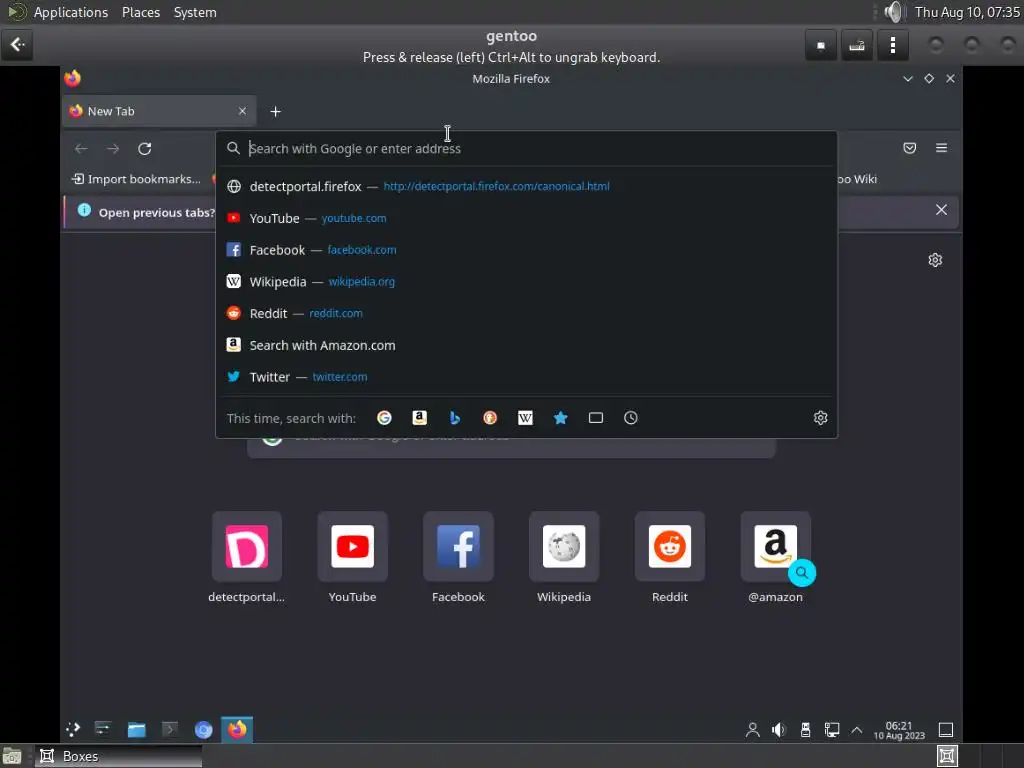Select the Reddit reddit.com suggestion
Screen dimensions: 1024x768
click(x=526, y=313)
